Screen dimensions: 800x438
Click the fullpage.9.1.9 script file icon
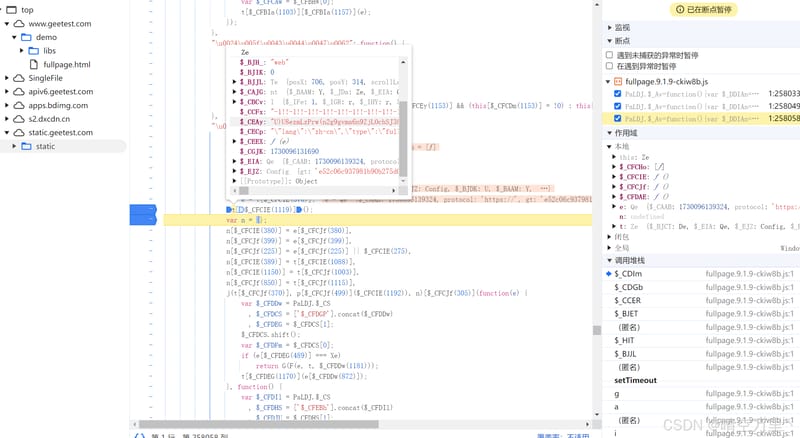pyautogui.click(x=618, y=82)
